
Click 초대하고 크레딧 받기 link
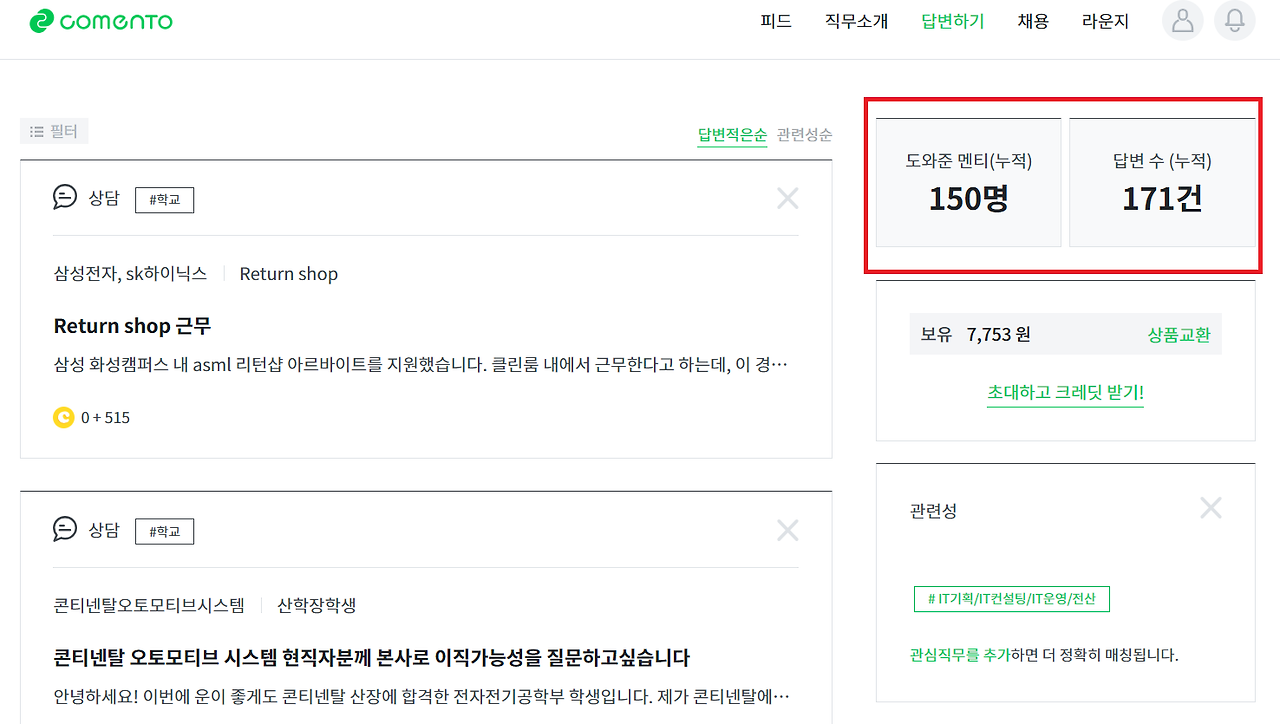[x=1065, y=392]
